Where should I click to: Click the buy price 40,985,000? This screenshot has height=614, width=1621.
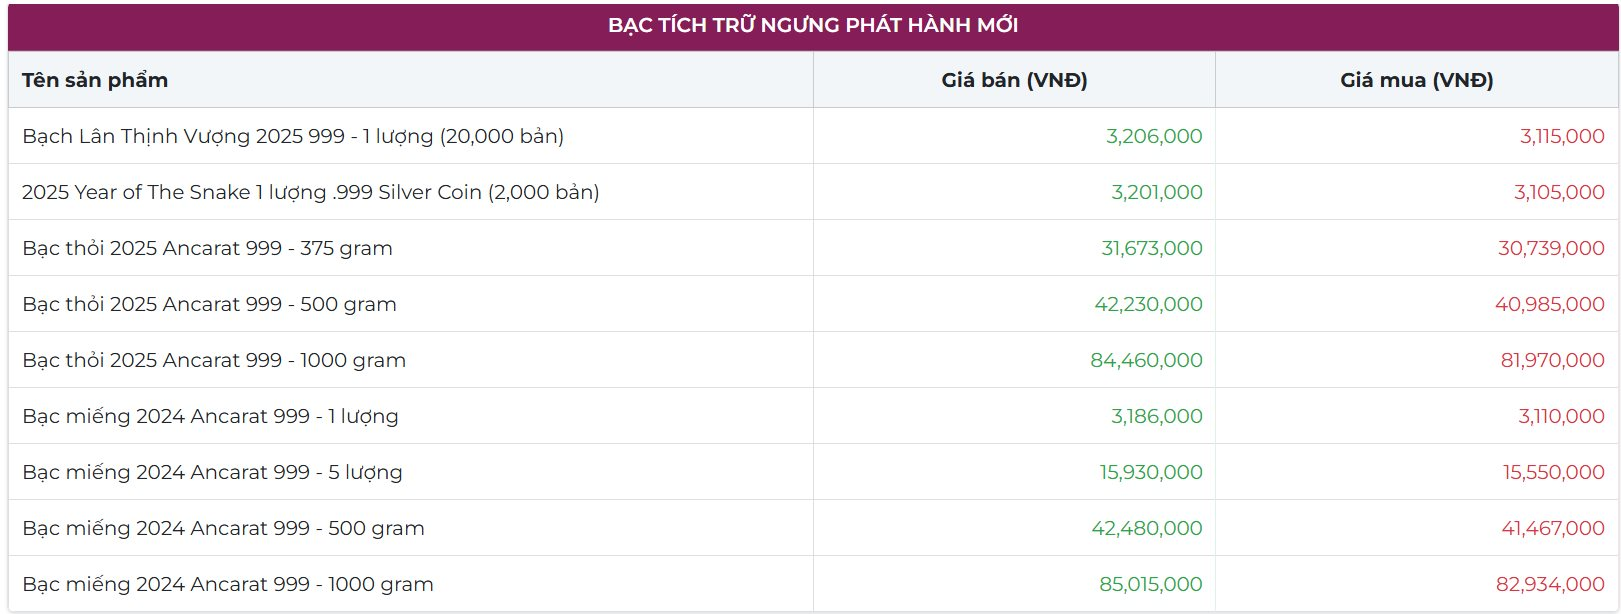(x=1549, y=304)
